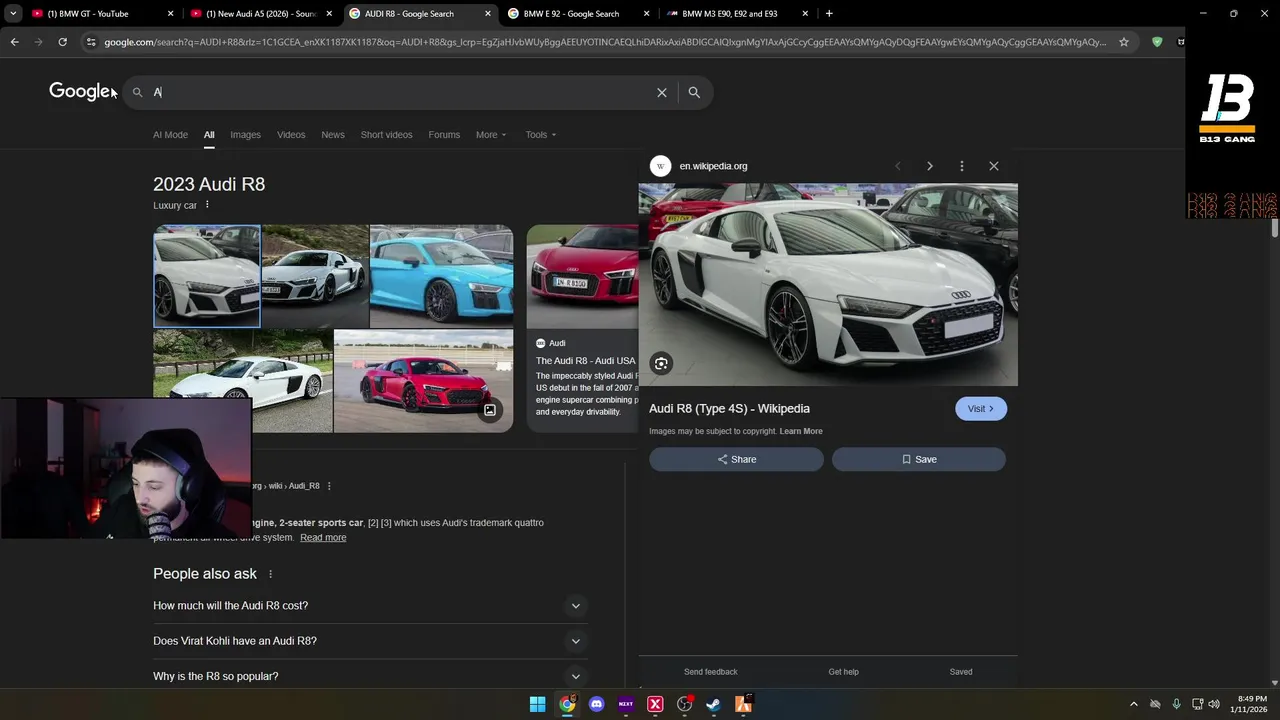The width and height of the screenshot is (1280, 720).
Task: Click the Visit button
Action: (x=981, y=408)
